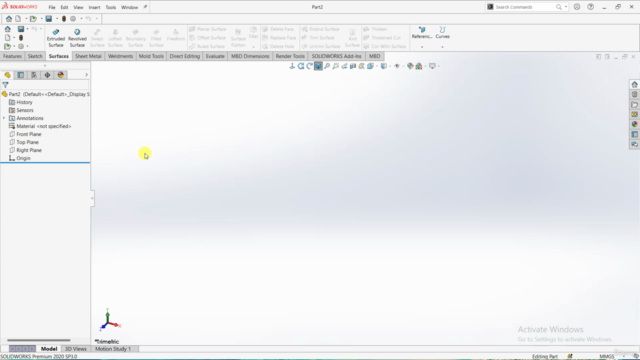Select the Model bottom tab
Image resolution: width=640 pixels, height=360 pixels.
click(x=49, y=349)
